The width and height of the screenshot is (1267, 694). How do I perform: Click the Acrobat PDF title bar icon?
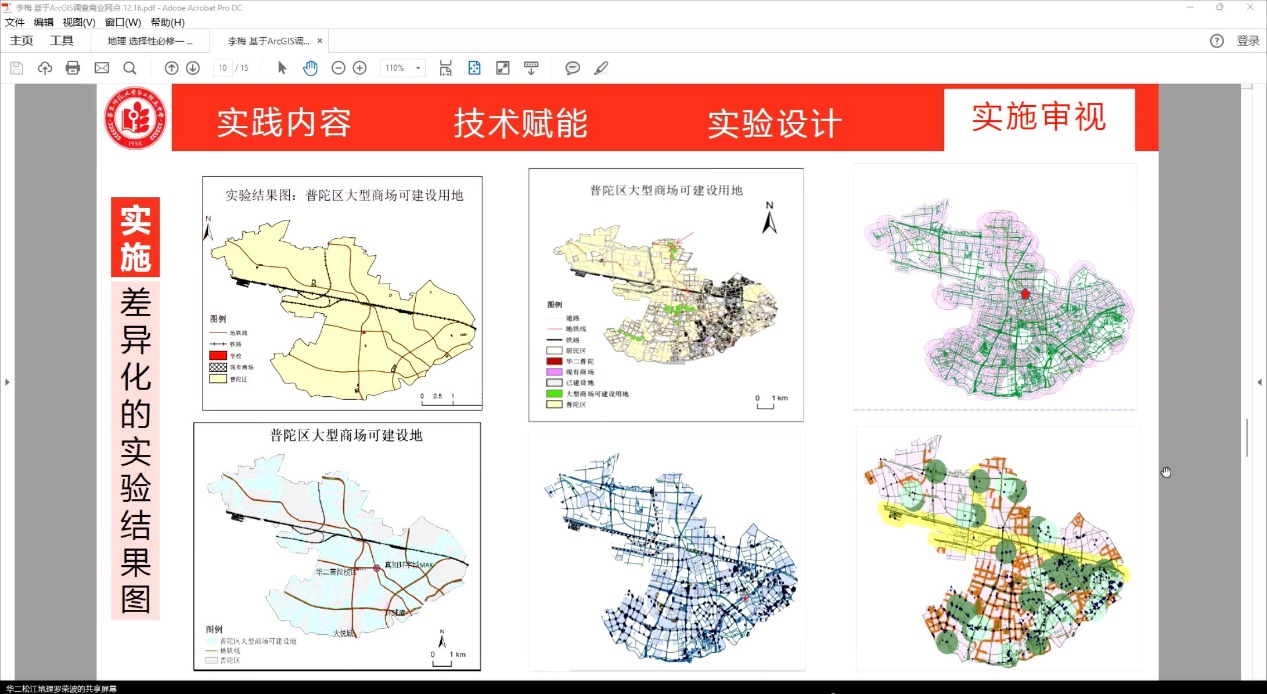[x=7, y=7]
